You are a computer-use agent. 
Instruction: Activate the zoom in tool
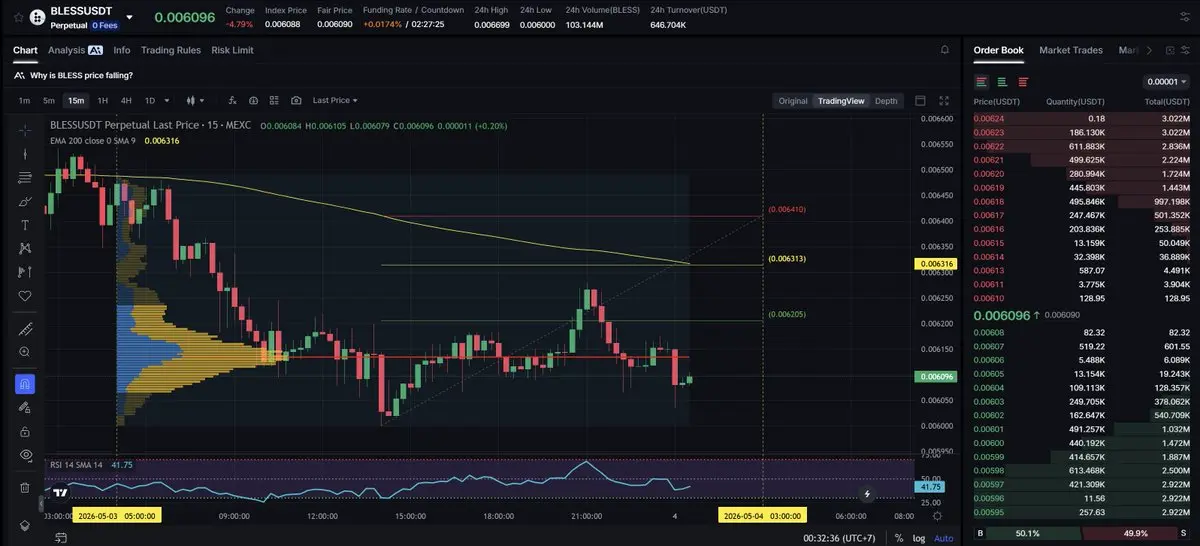(25, 352)
